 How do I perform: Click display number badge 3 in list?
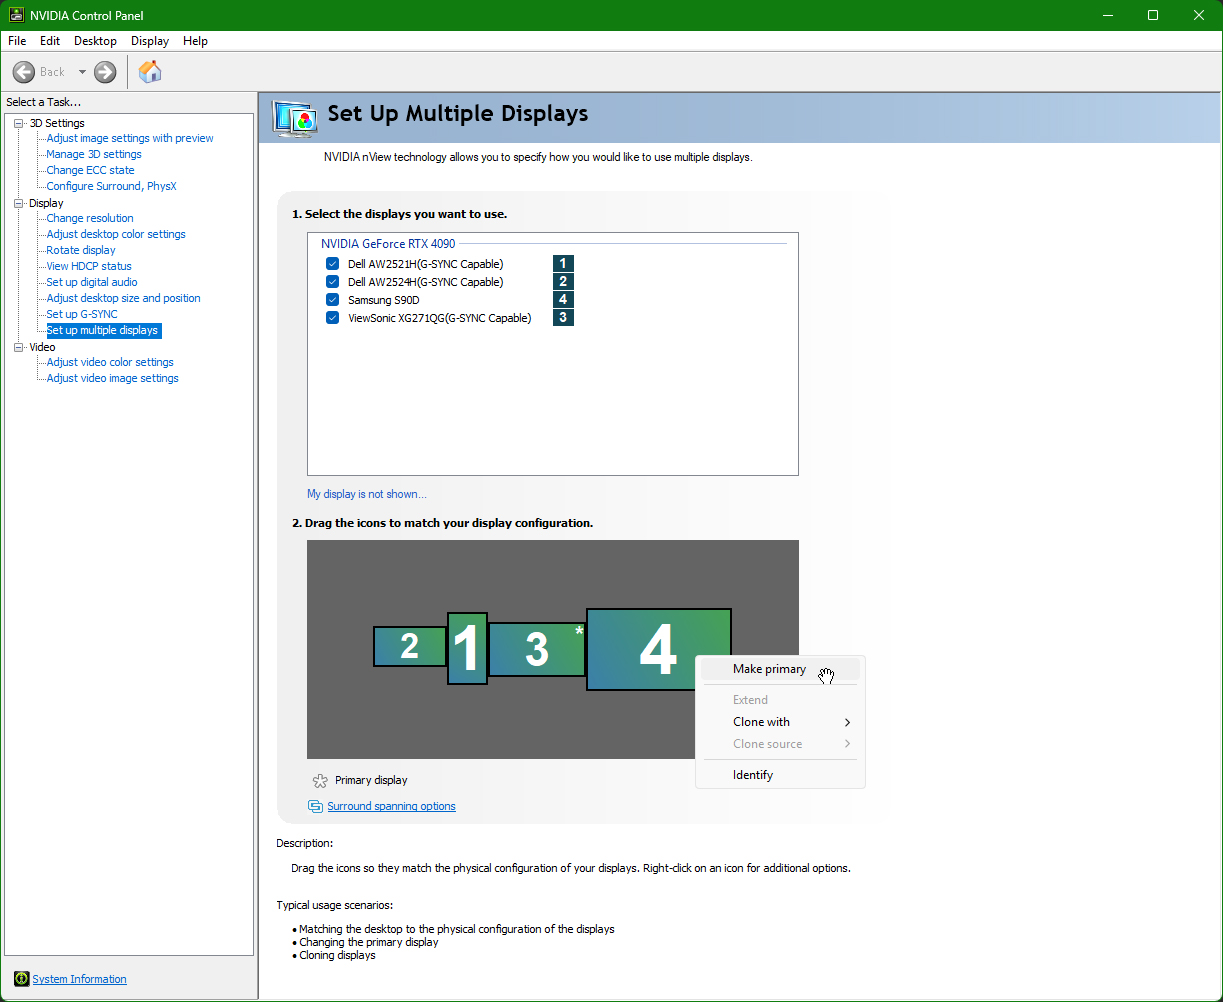pos(563,318)
